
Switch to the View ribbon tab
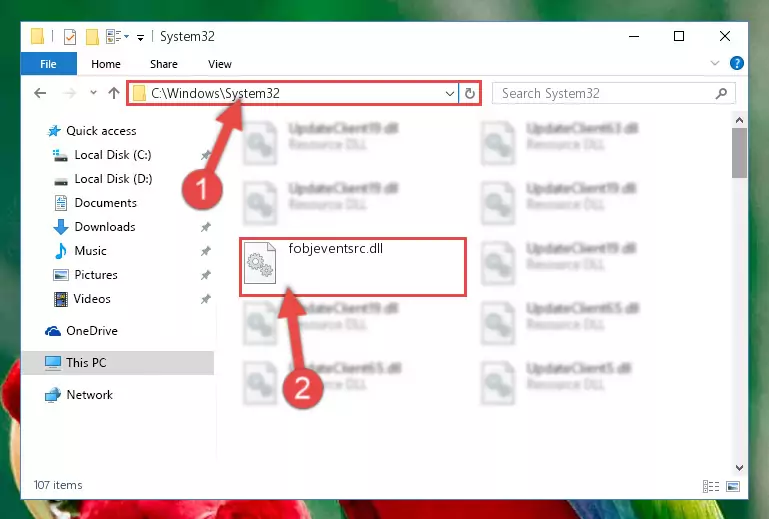(219, 64)
